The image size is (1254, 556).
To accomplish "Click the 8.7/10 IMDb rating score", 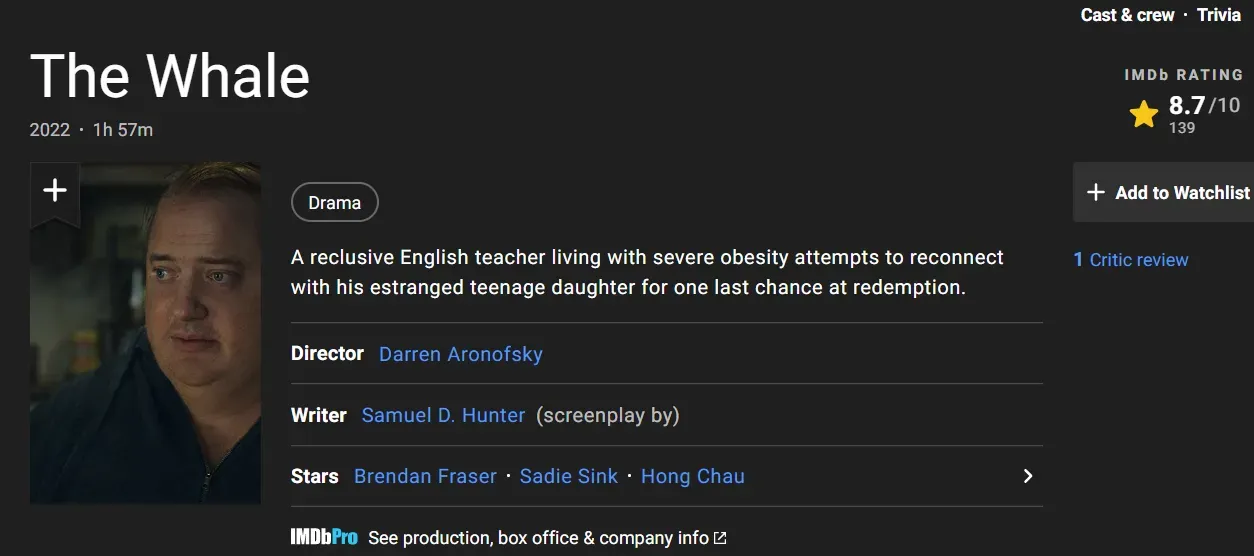I will [1203, 106].
